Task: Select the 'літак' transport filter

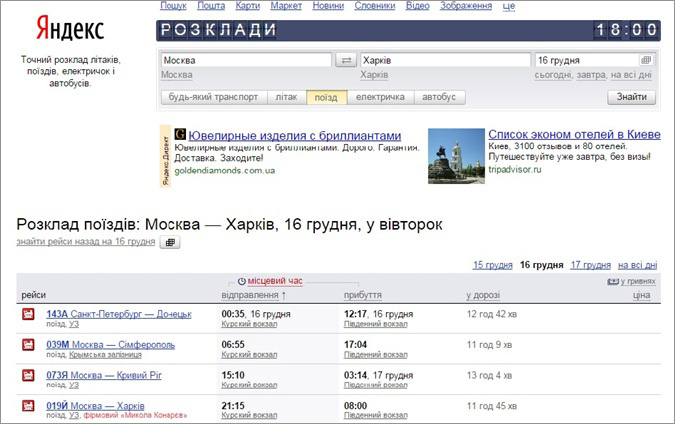Action: (285, 97)
